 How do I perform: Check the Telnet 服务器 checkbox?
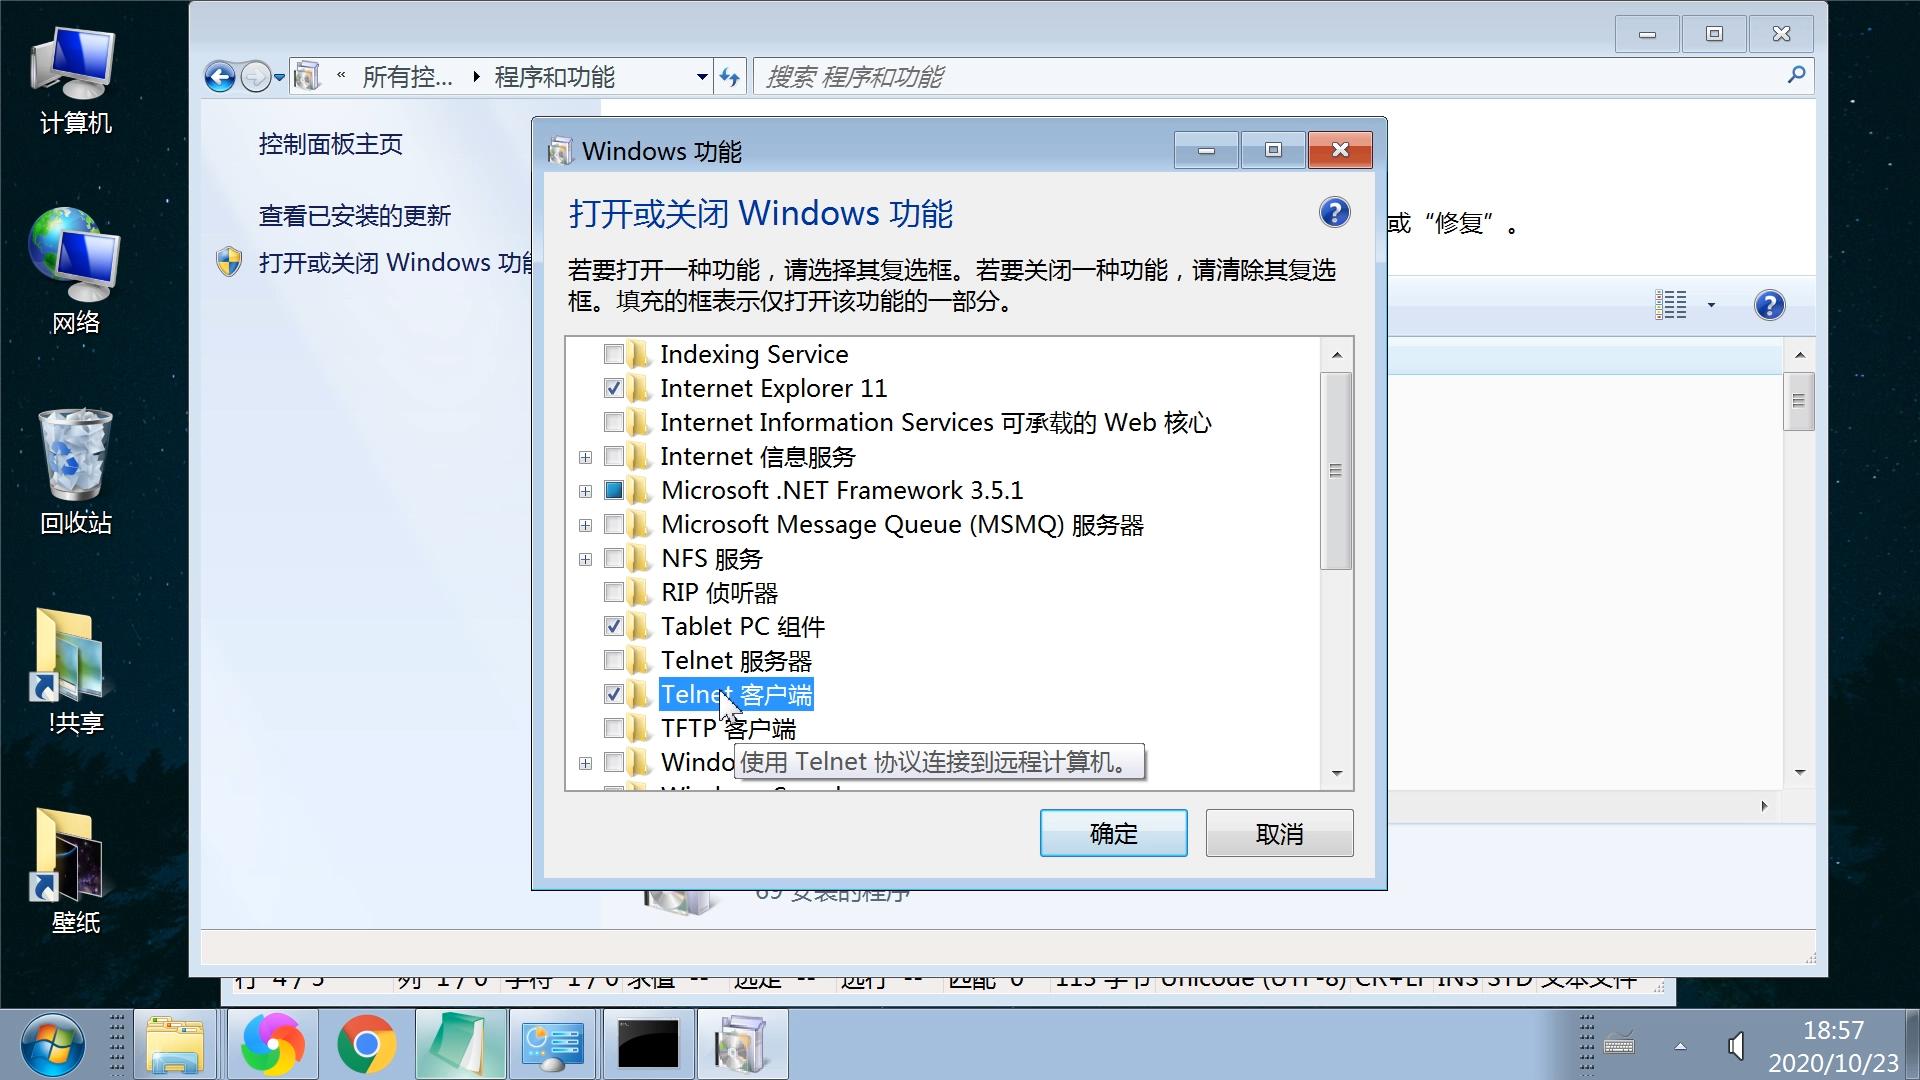(x=614, y=660)
